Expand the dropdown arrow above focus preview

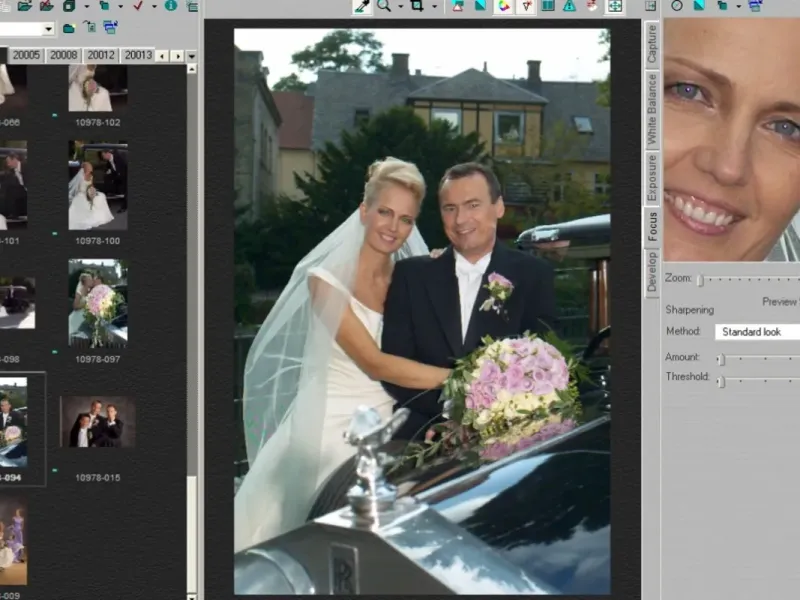[738, 7]
